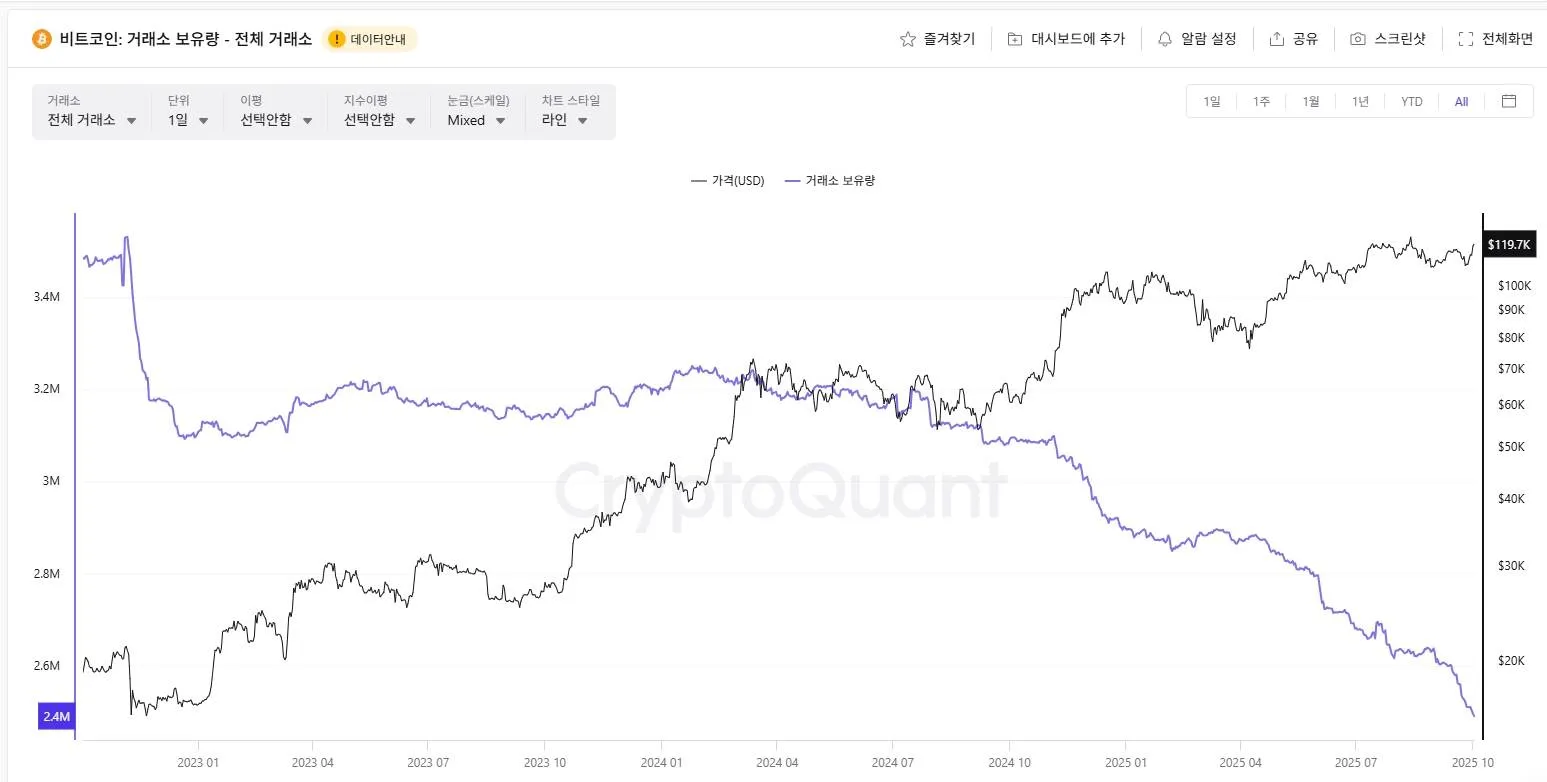
Task: Open the 데이터안내 info badge
Action: [x=370, y=39]
